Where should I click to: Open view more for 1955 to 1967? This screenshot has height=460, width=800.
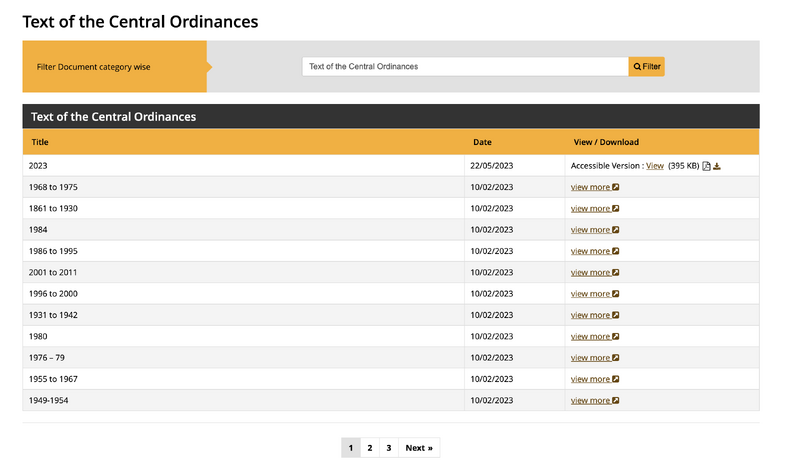click(590, 379)
